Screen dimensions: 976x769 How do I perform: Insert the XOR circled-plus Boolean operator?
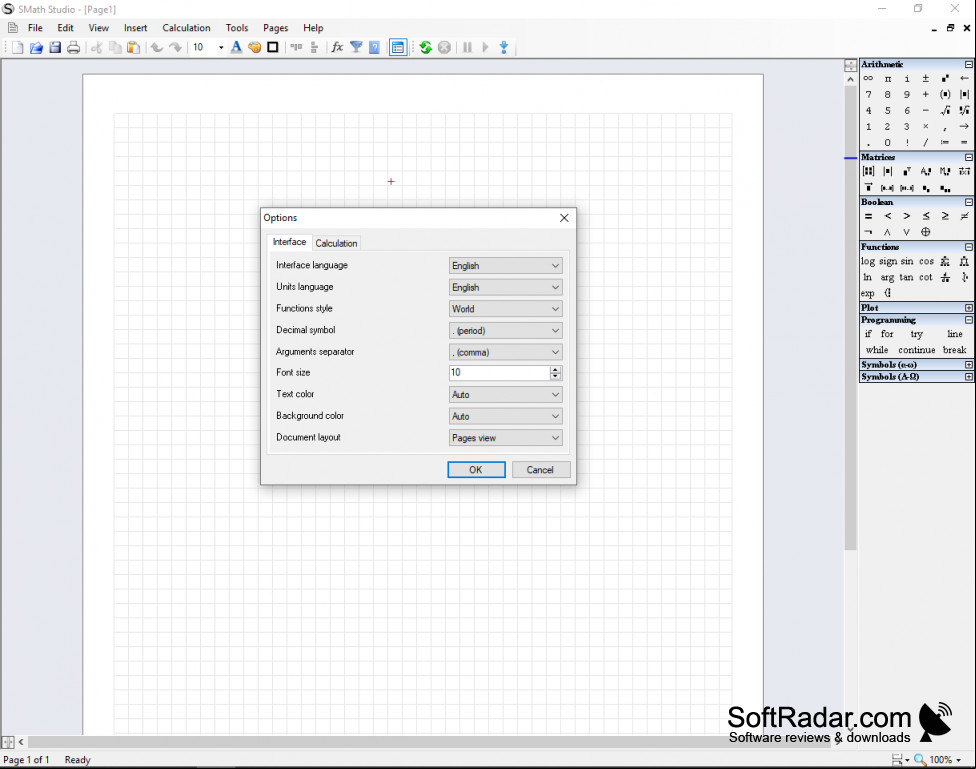point(926,232)
